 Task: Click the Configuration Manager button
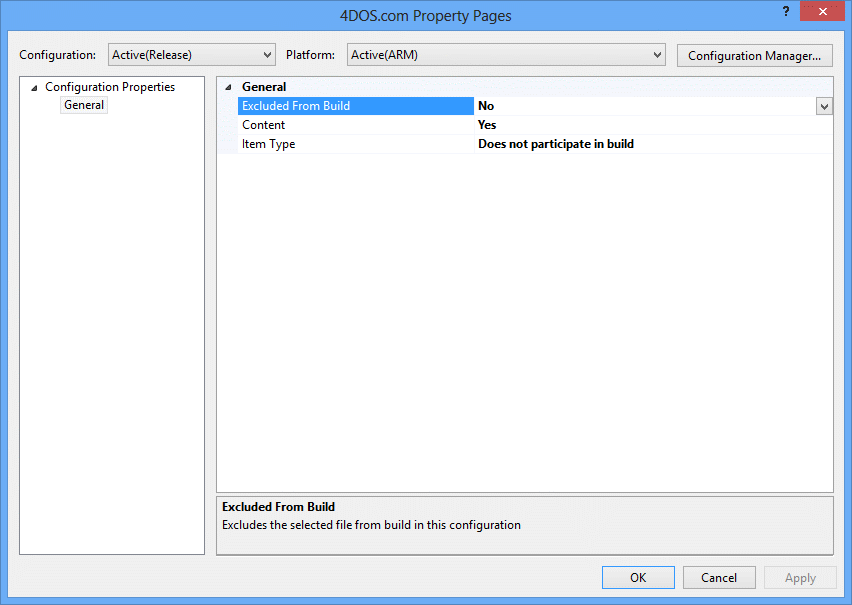[x=754, y=56]
